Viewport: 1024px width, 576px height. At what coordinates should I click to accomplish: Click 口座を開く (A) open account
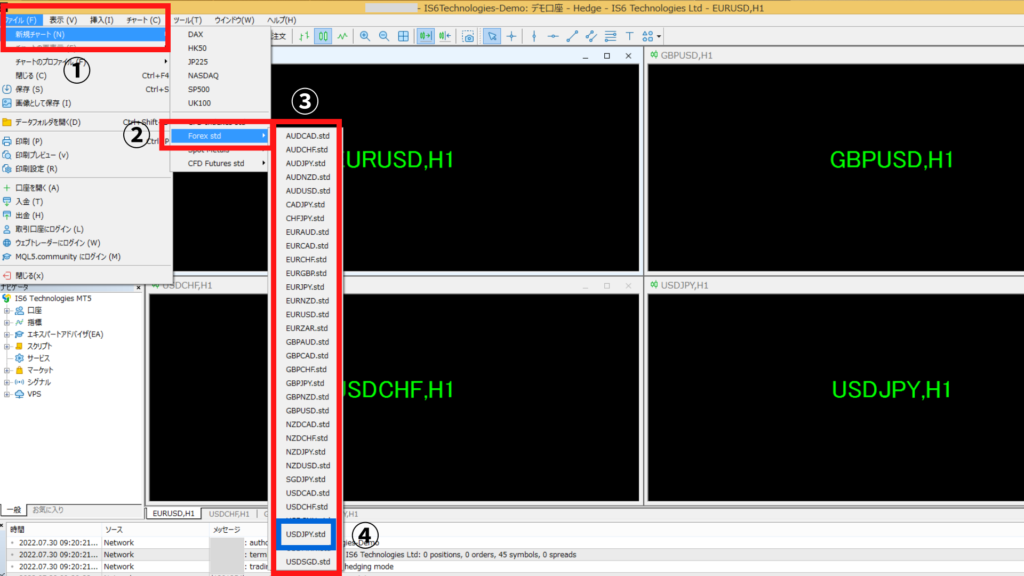click(85, 187)
